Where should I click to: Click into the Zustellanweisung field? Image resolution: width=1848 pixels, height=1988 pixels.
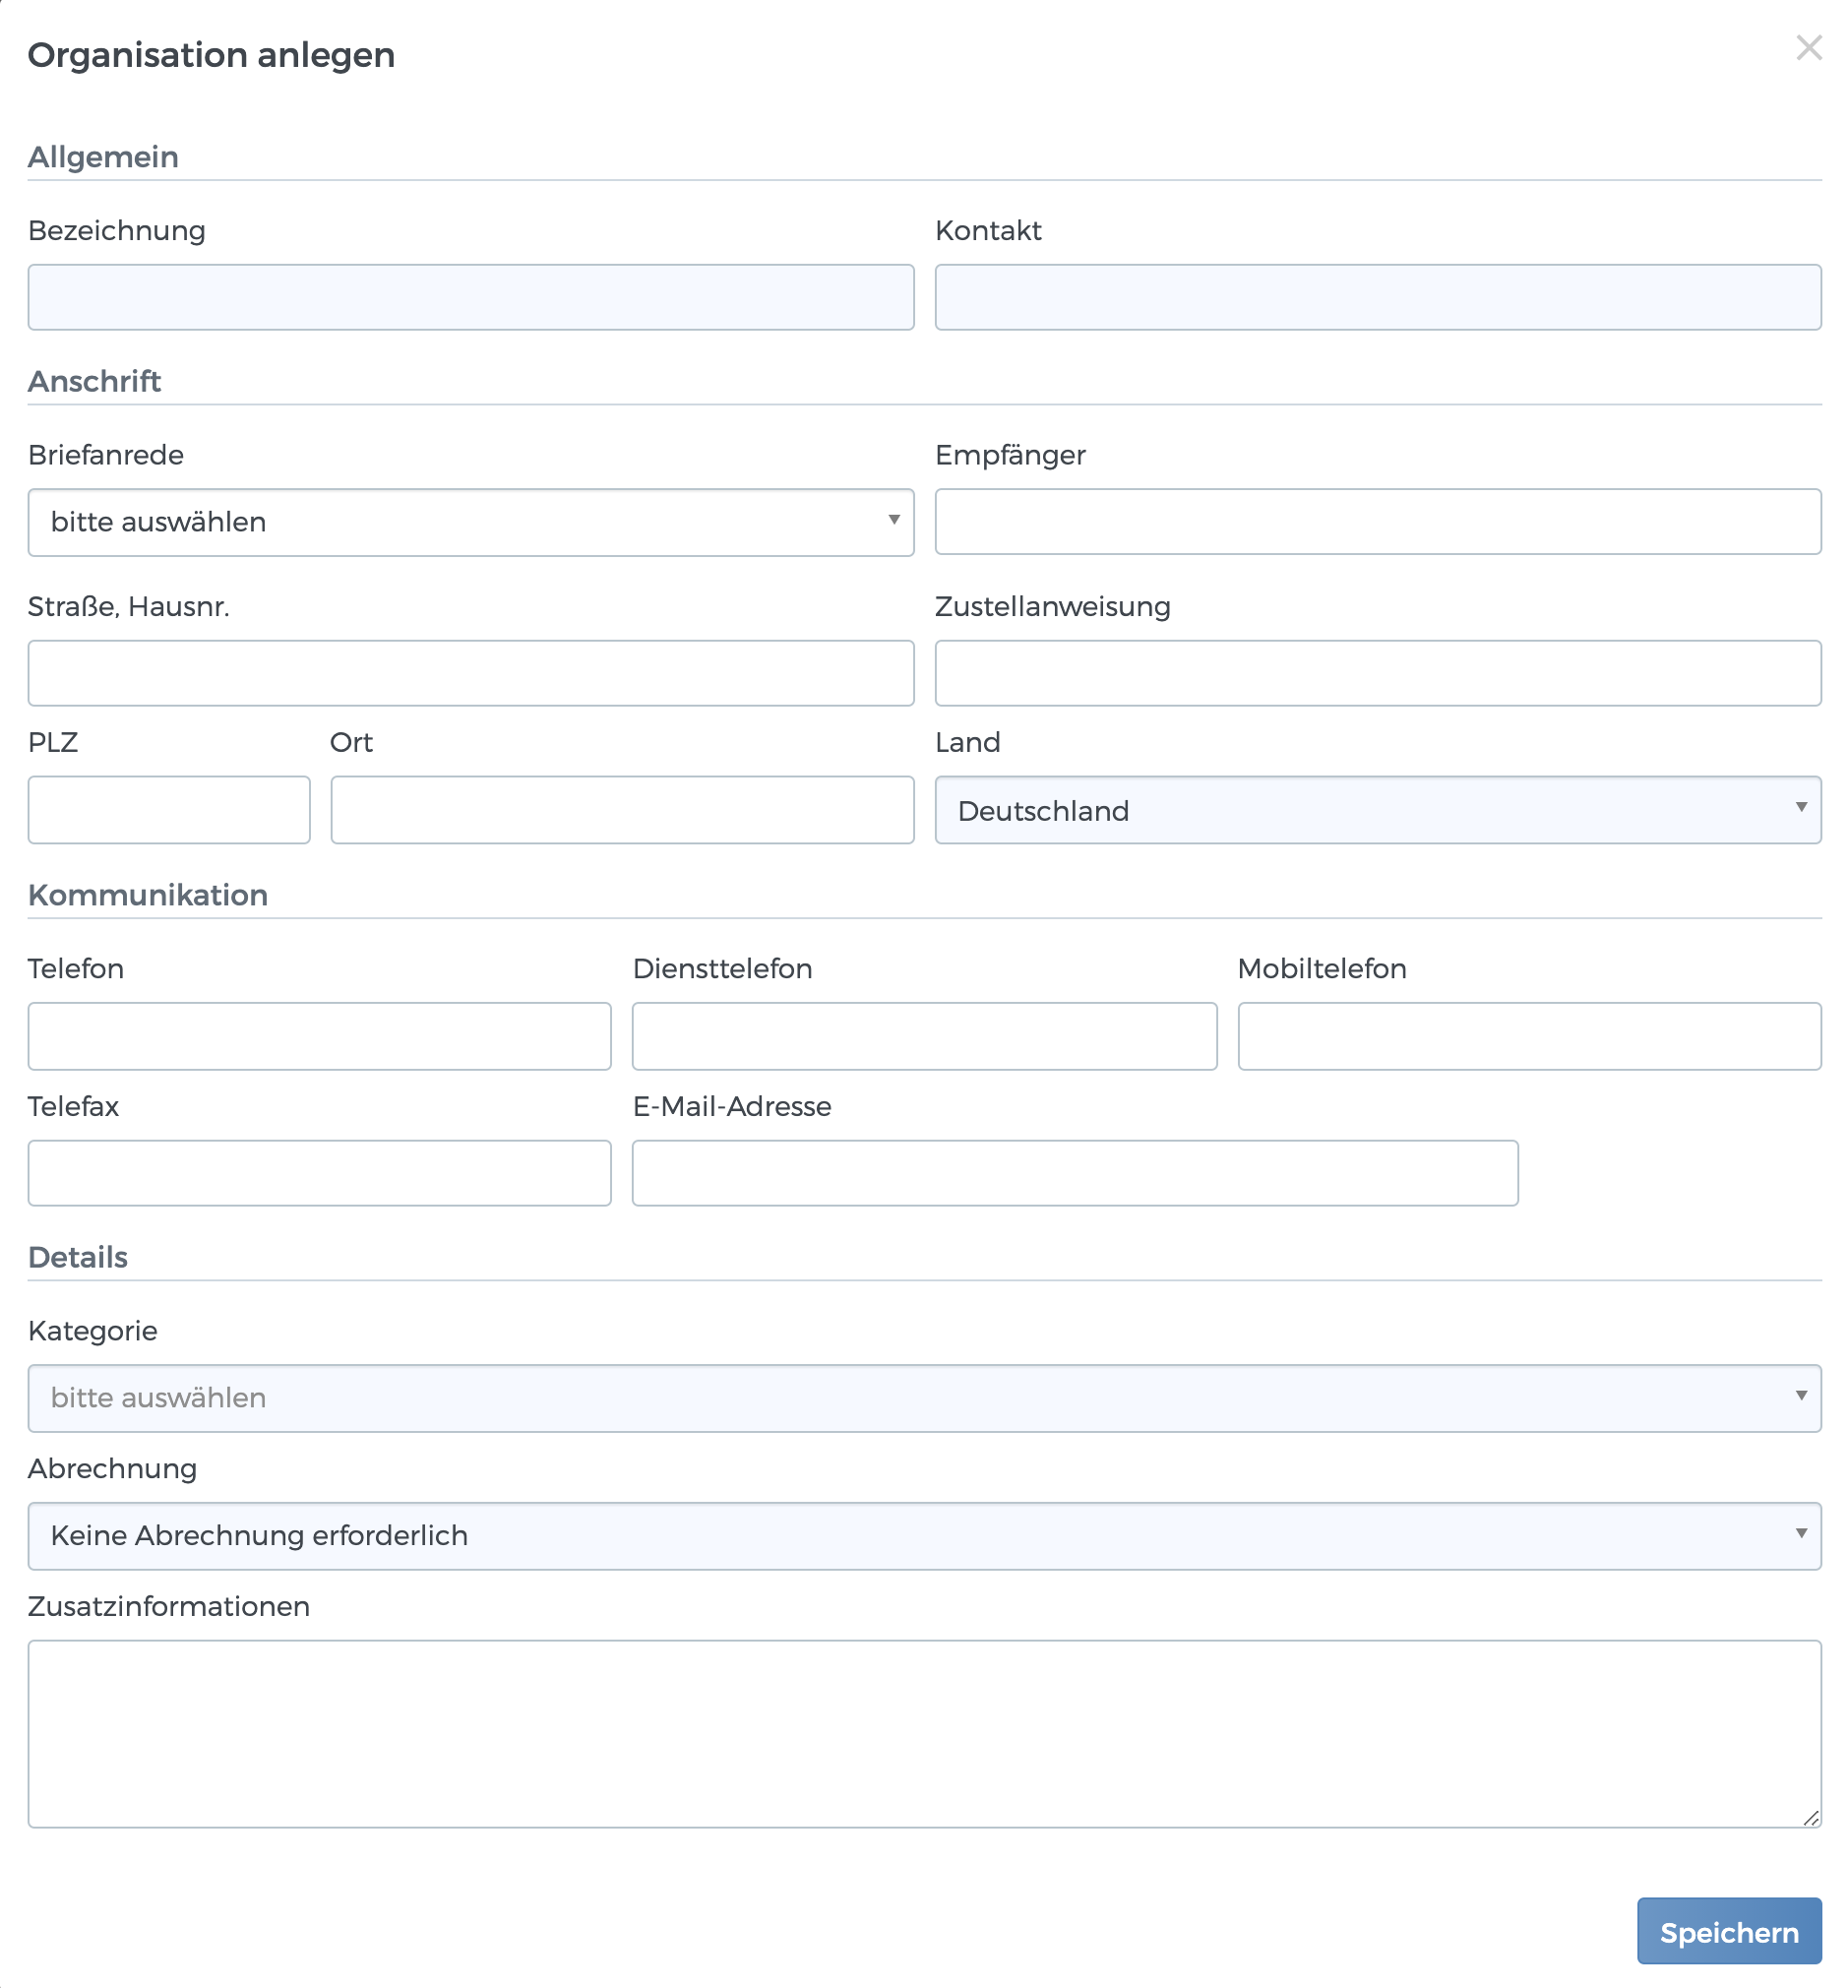click(x=1378, y=673)
